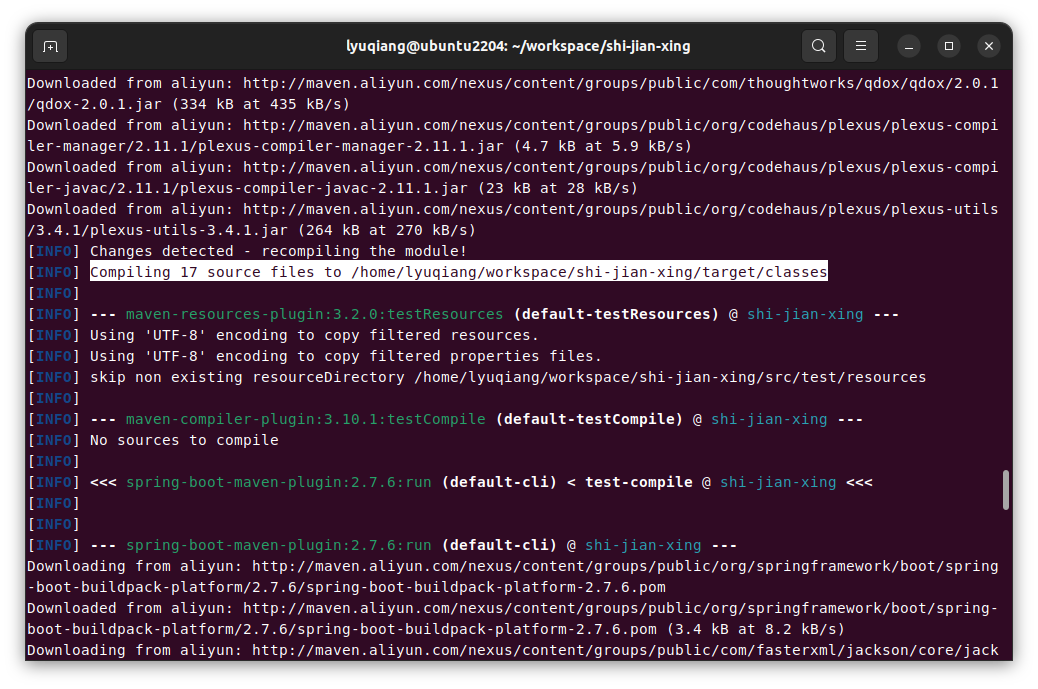This screenshot has height=689, width=1038.
Task: Click the bold (default-testCompile) text
Action: [x=589, y=419]
